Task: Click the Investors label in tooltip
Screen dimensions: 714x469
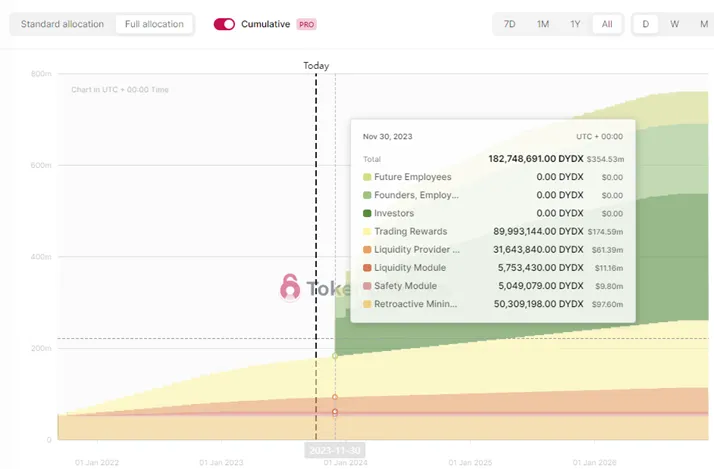Action: tap(394, 213)
